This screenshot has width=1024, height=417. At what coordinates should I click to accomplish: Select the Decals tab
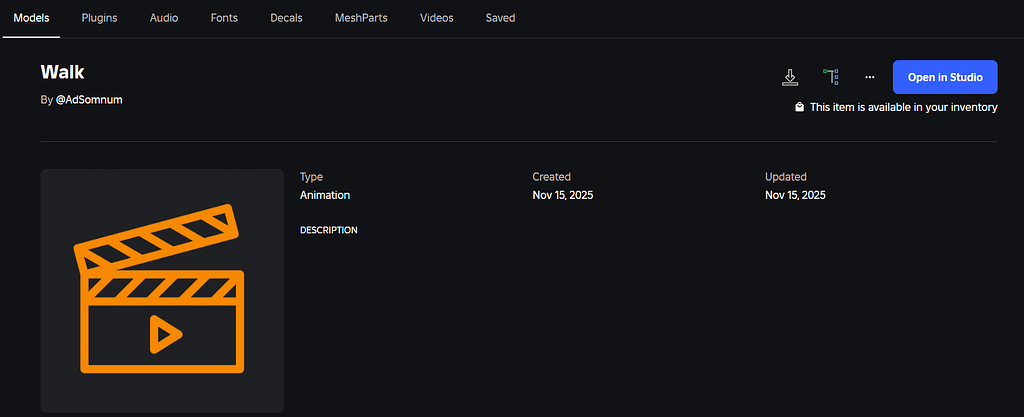[x=286, y=18]
